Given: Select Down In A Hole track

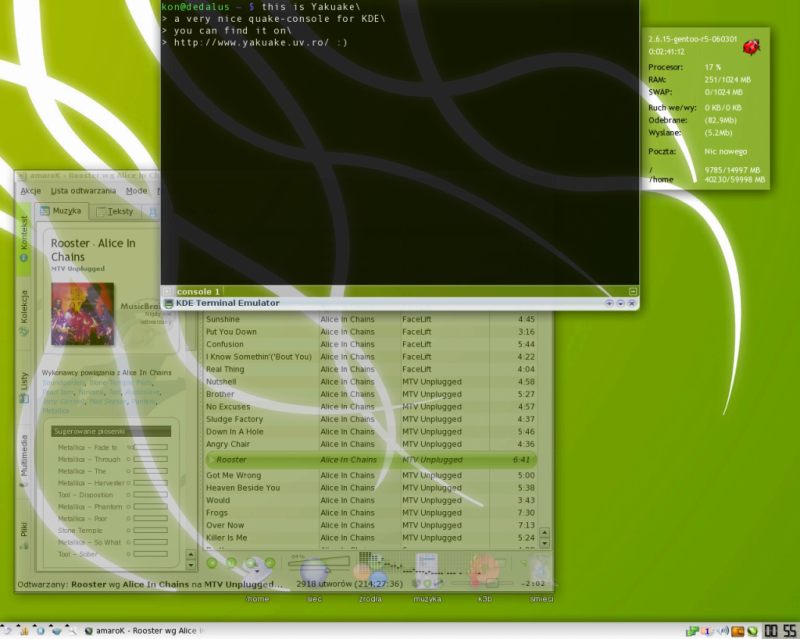Looking at the screenshot, I should click(370, 432).
